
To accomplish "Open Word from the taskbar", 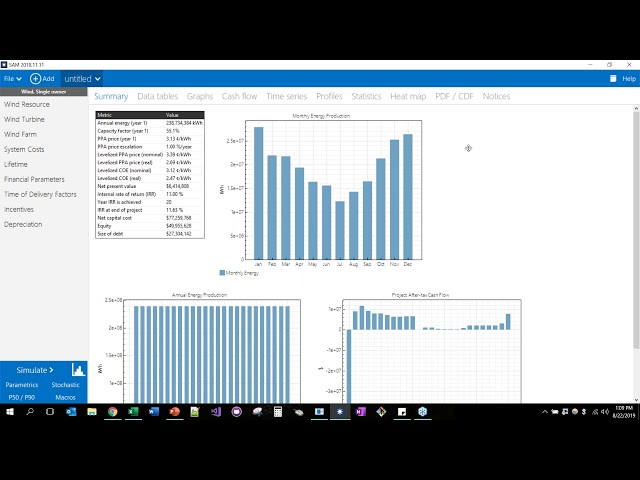I will pos(153,412).
